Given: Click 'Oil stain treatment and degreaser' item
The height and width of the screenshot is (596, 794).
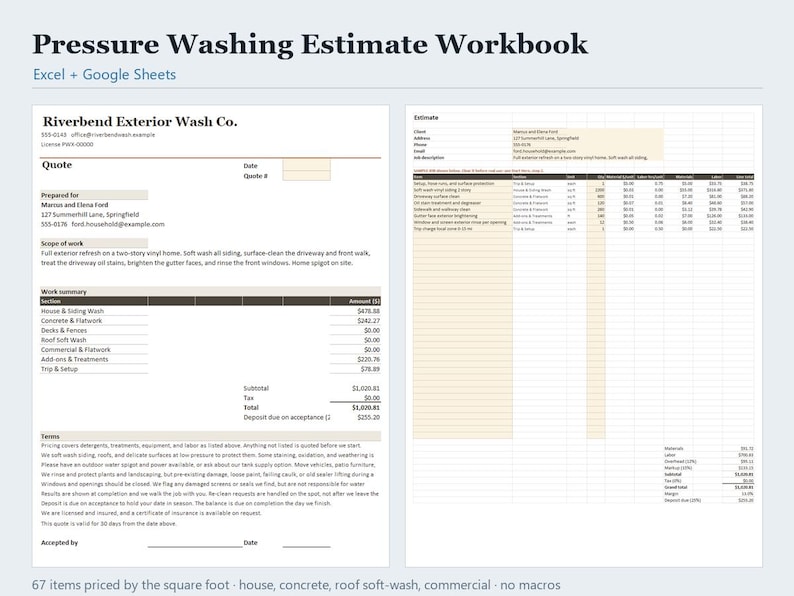Looking at the screenshot, I should [447, 203].
